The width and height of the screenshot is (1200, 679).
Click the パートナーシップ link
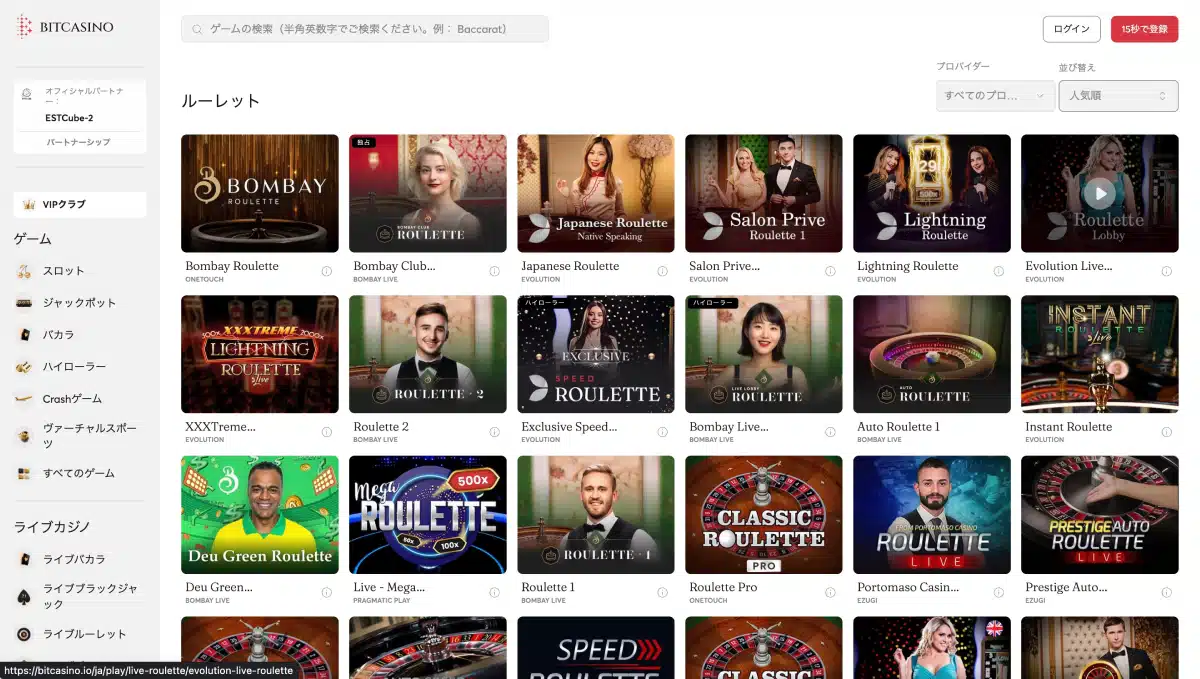tap(79, 142)
